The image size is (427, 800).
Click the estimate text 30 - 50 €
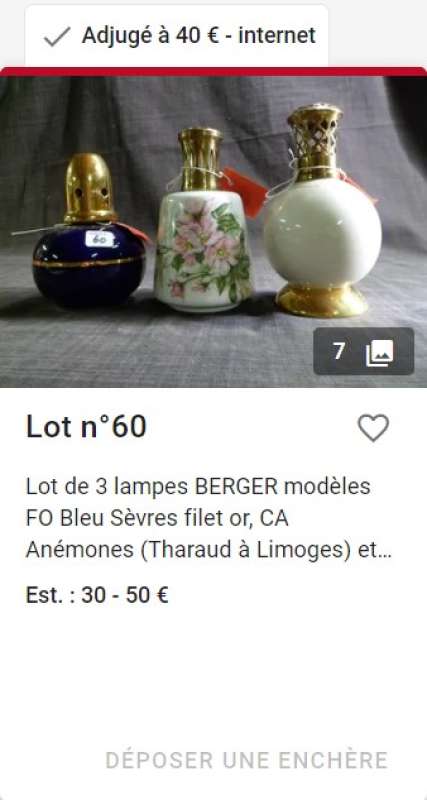tap(125, 595)
